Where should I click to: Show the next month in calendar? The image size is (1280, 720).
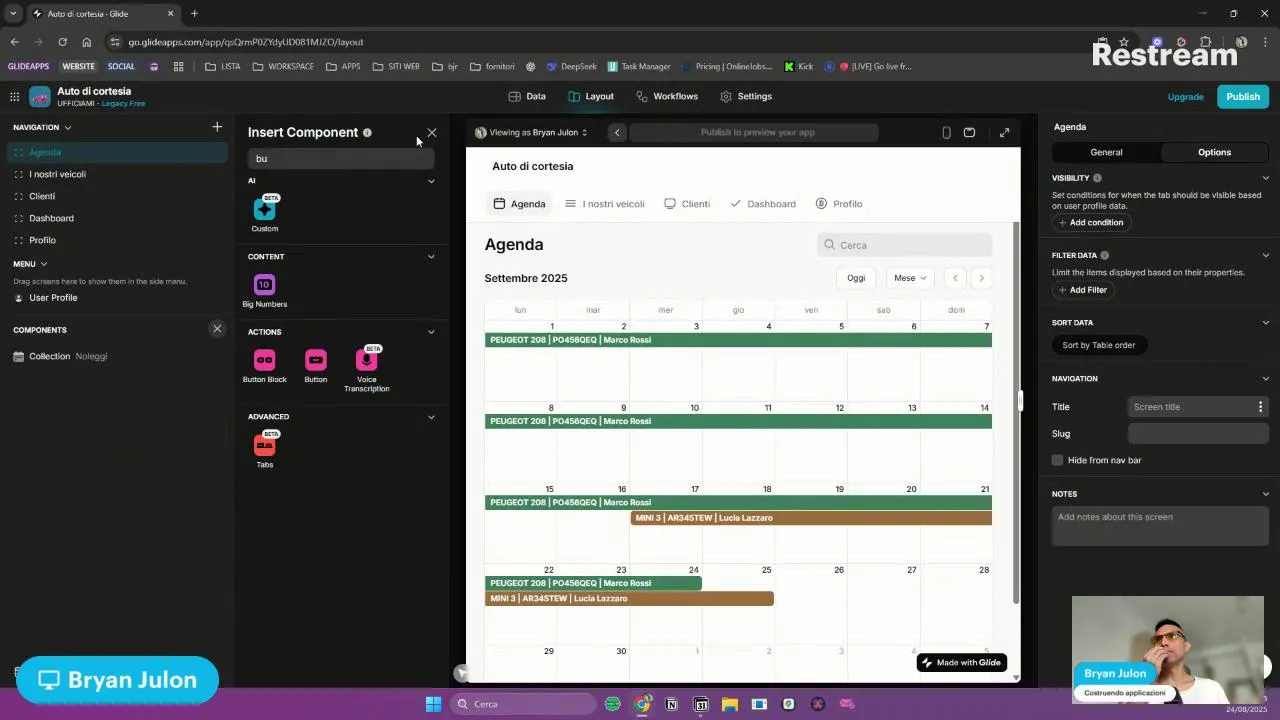(981, 278)
